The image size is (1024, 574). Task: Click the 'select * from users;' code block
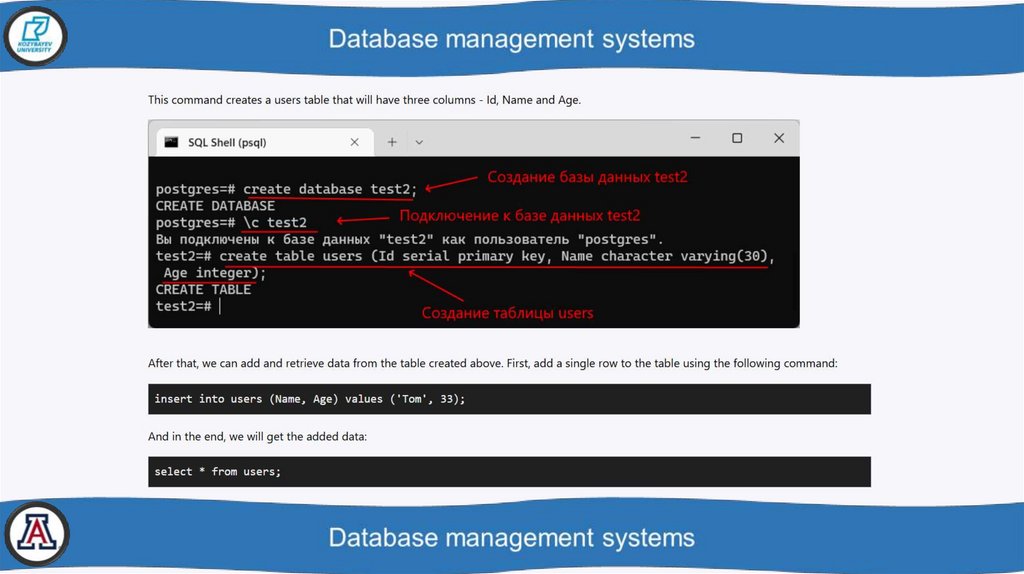pos(509,471)
